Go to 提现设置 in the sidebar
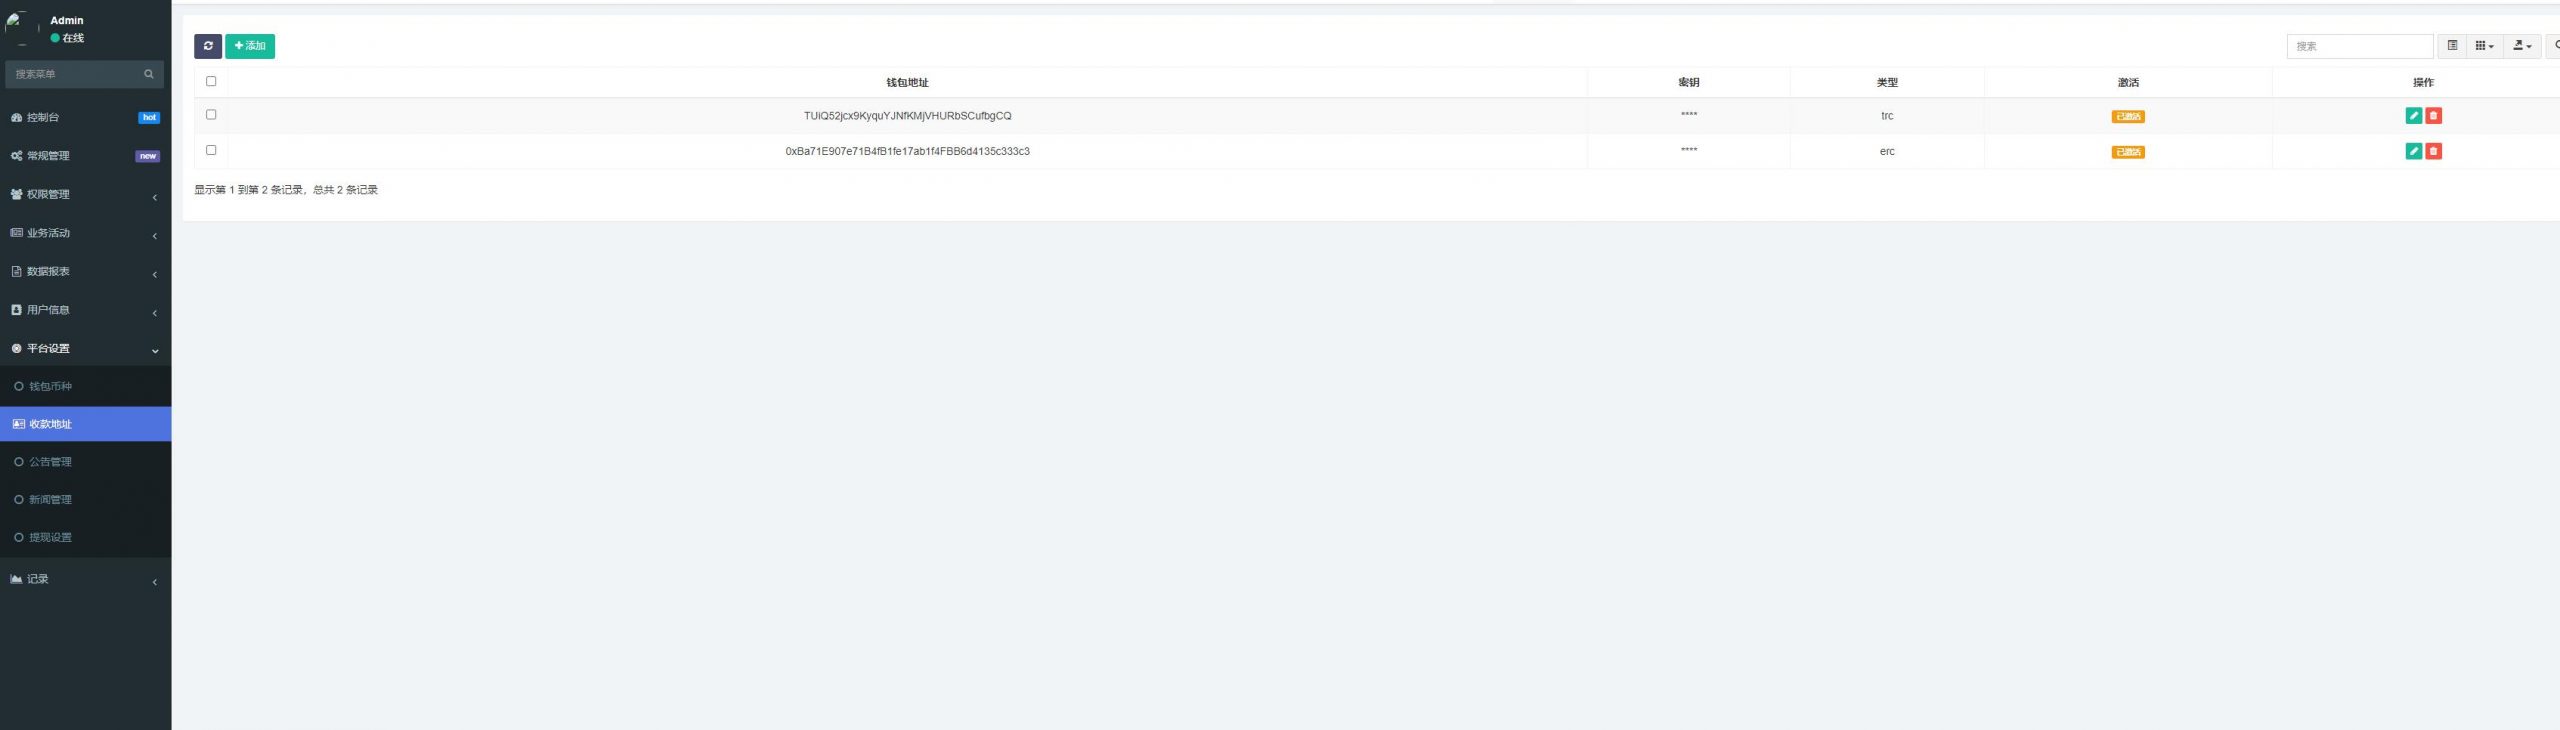The height and width of the screenshot is (730, 2560). pyautogui.click(x=51, y=537)
